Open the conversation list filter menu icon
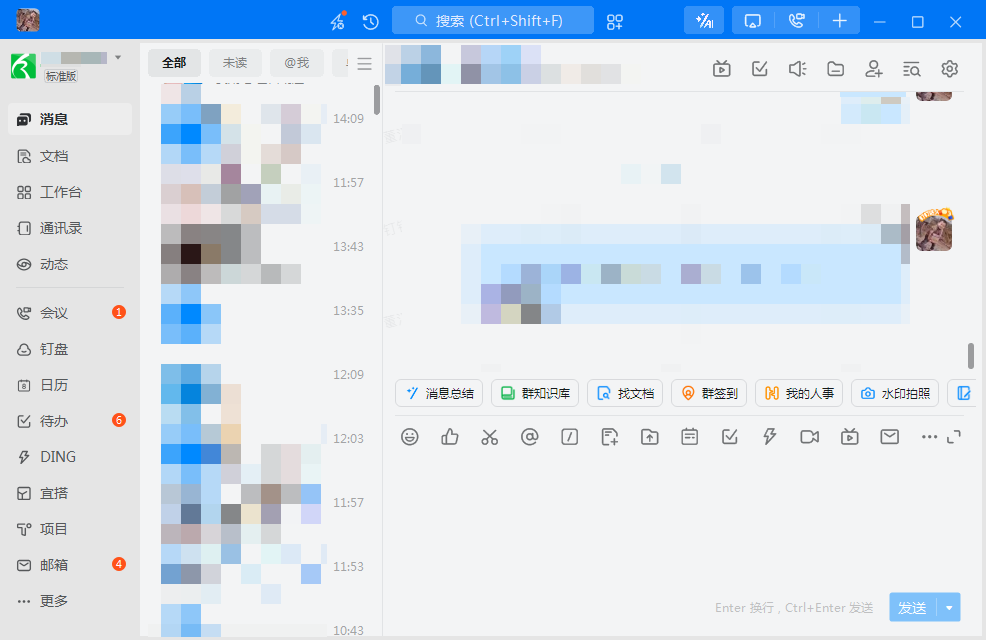Image resolution: width=986 pixels, height=640 pixels. pyautogui.click(x=364, y=63)
